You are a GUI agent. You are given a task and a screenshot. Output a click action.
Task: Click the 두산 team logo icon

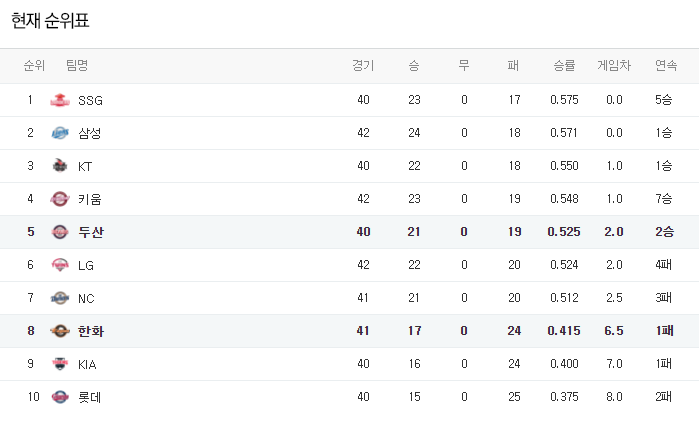[61, 232]
